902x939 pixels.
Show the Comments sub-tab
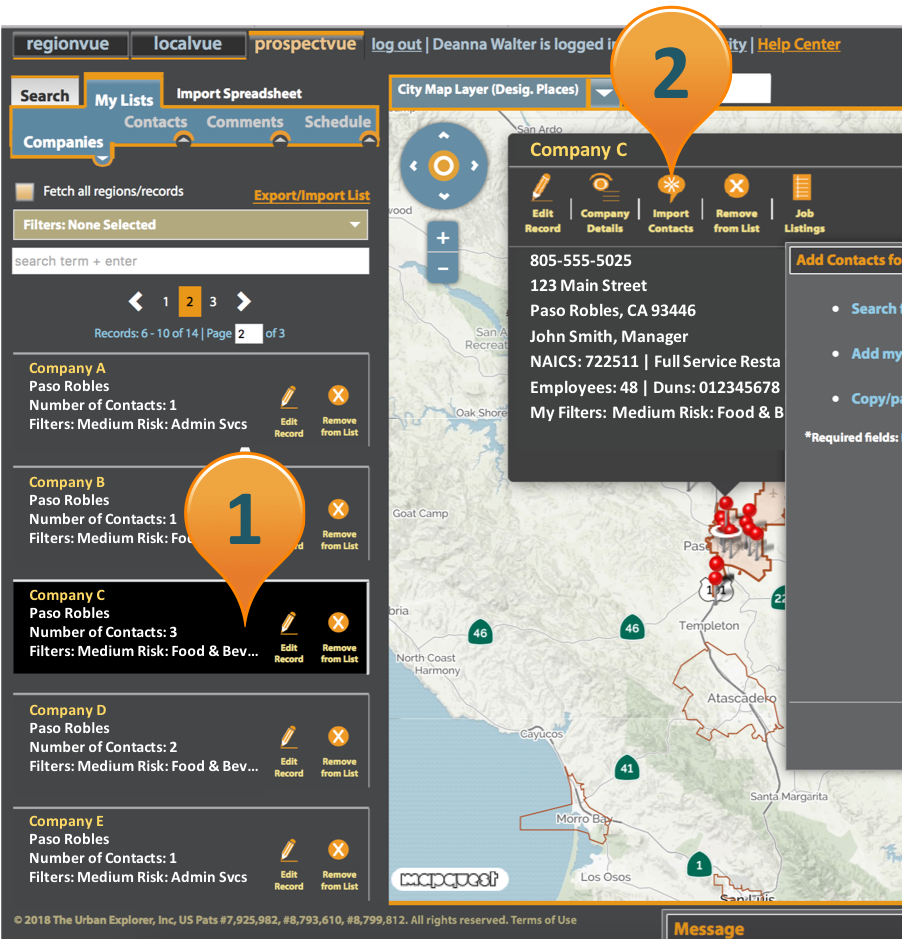(245, 122)
